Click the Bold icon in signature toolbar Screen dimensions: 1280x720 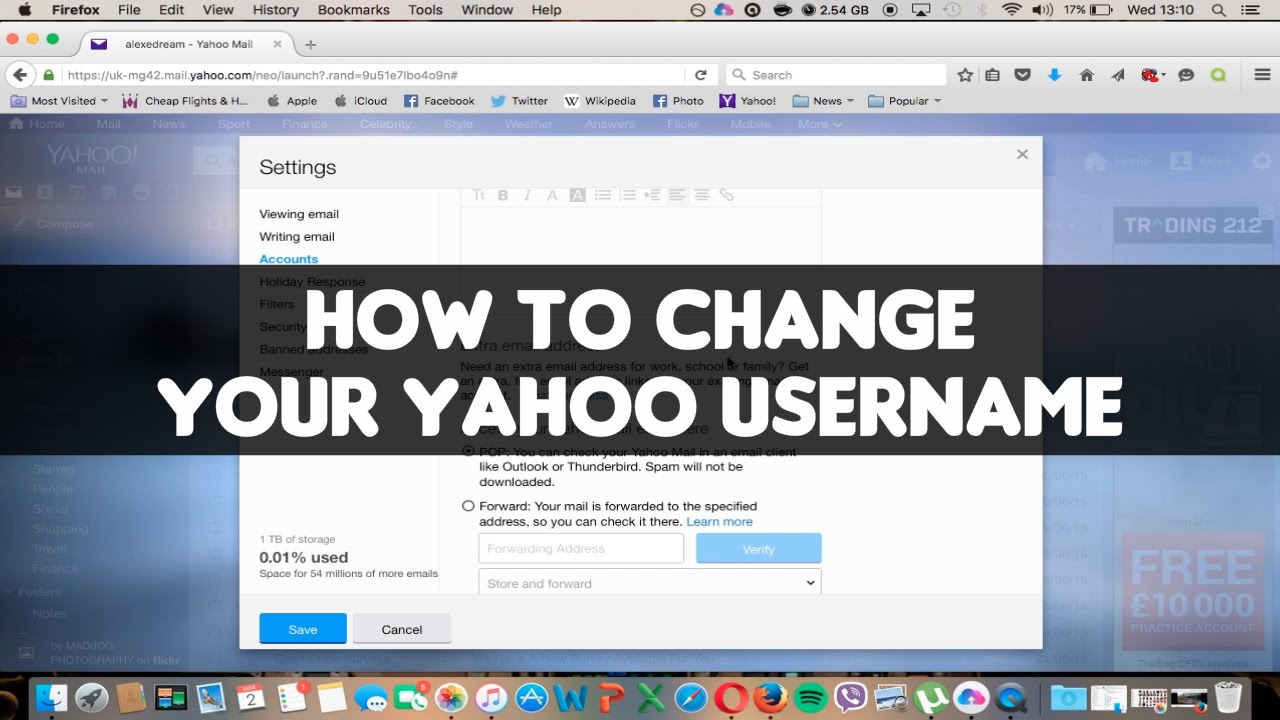click(503, 195)
